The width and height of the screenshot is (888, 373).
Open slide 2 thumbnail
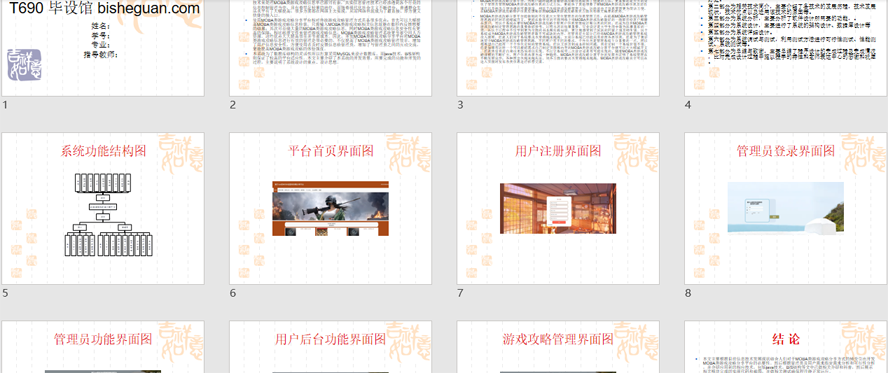click(330, 48)
